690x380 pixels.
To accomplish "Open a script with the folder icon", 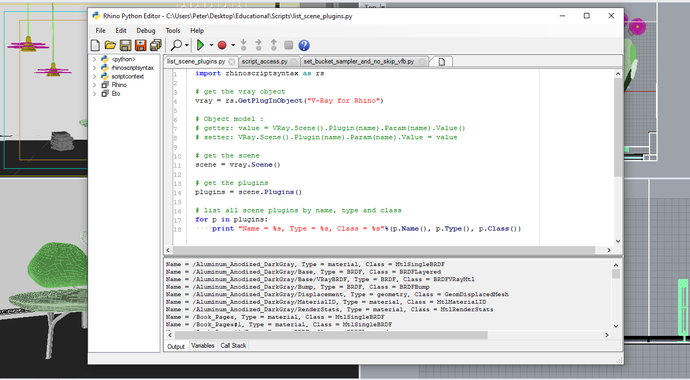I will tap(110, 45).
